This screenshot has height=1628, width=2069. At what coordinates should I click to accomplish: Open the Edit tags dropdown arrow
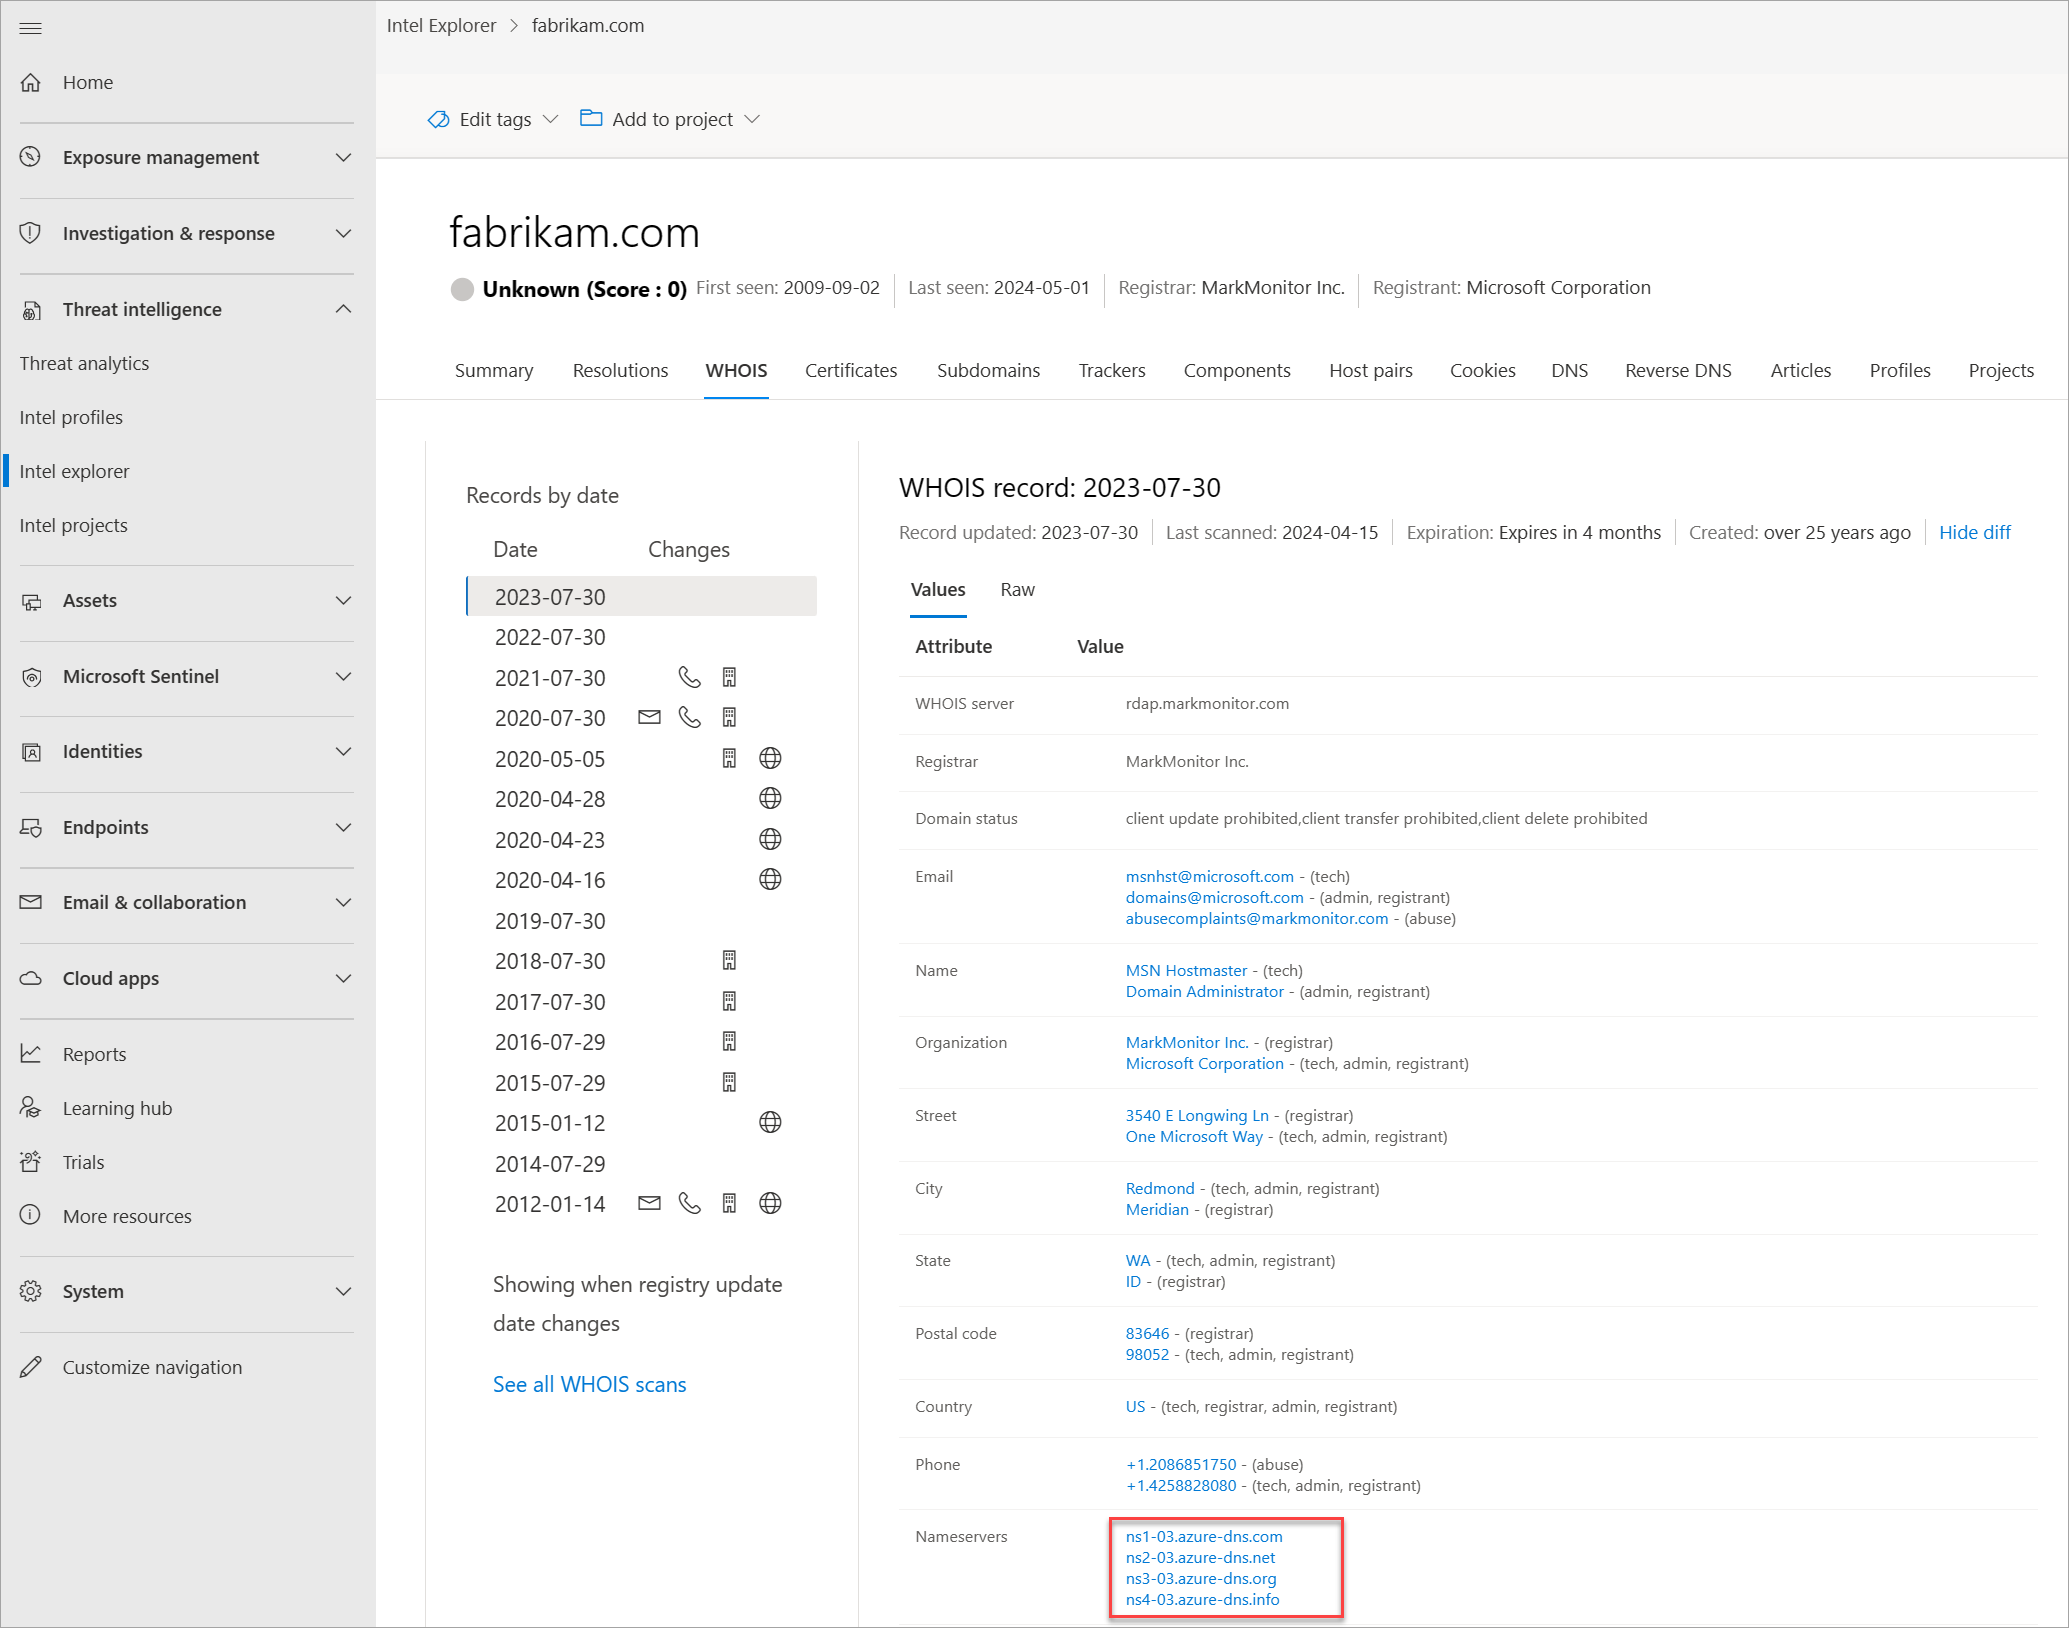tap(550, 119)
